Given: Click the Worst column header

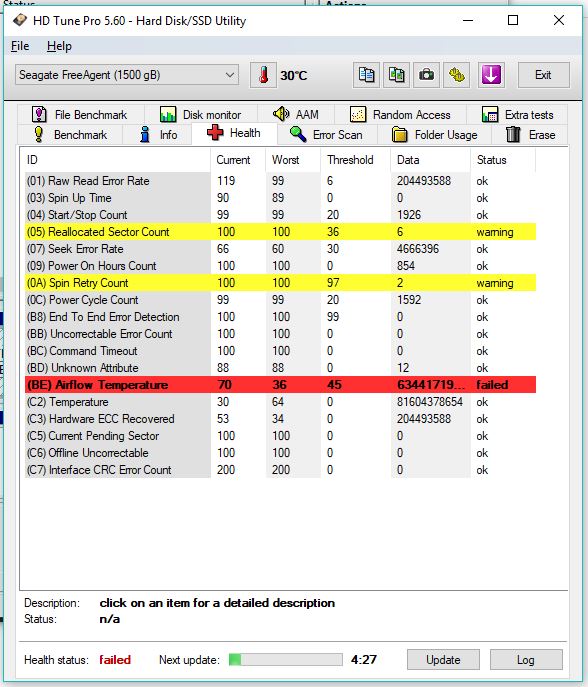Looking at the screenshot, I should click(293, 160).
